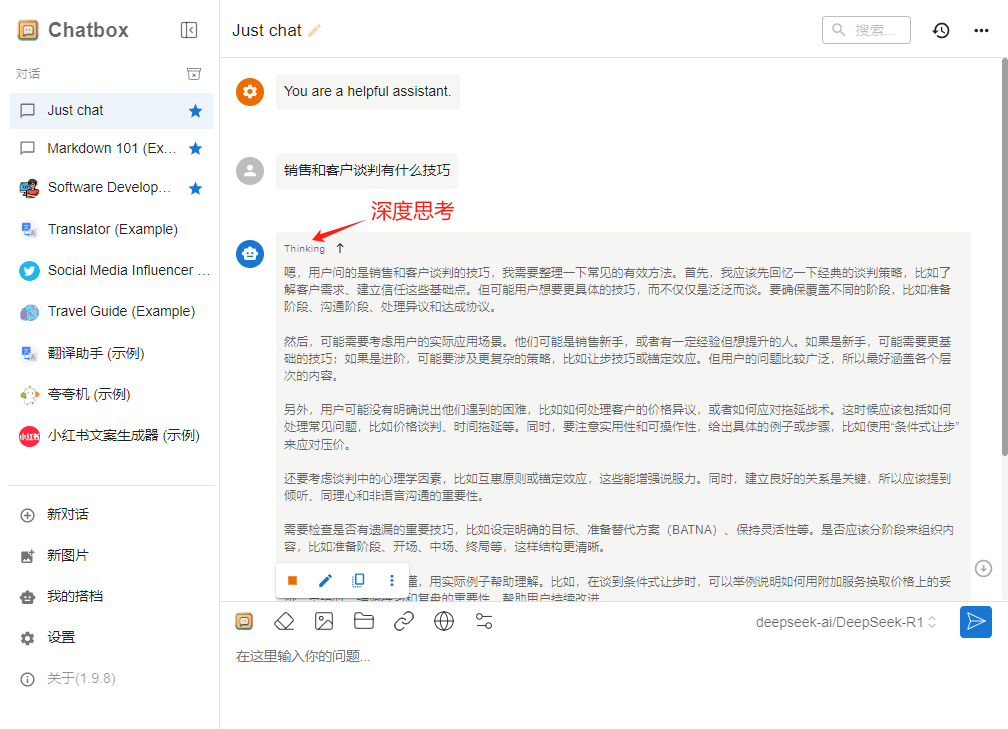Open the deepseek-ai/DeepSeek-R1 model selector

[846, 622]
